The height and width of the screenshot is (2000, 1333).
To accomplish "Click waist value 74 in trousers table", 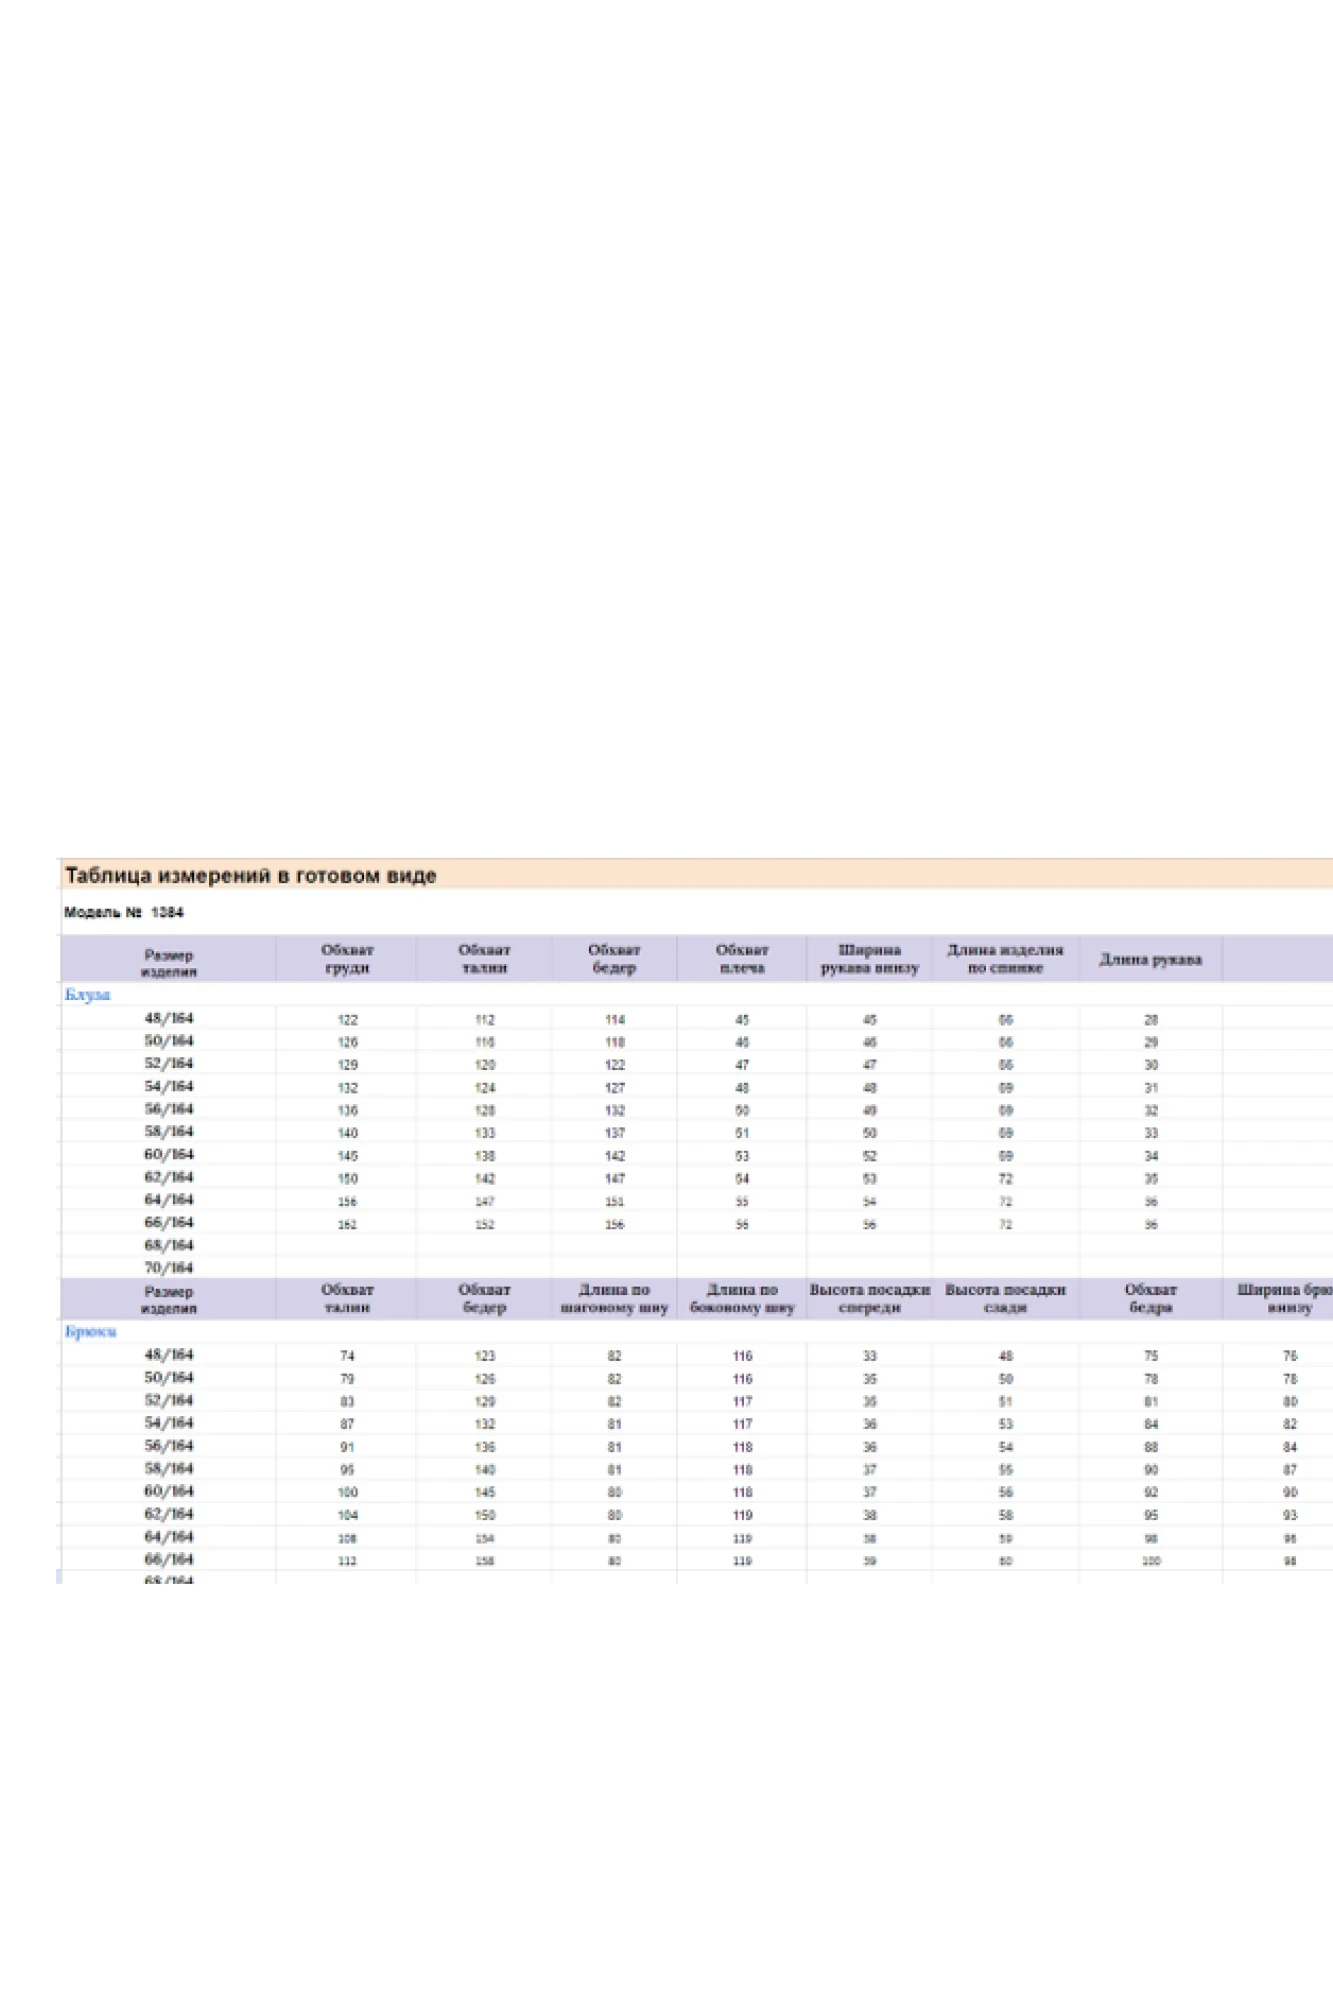I will [x=347, y=1356].
